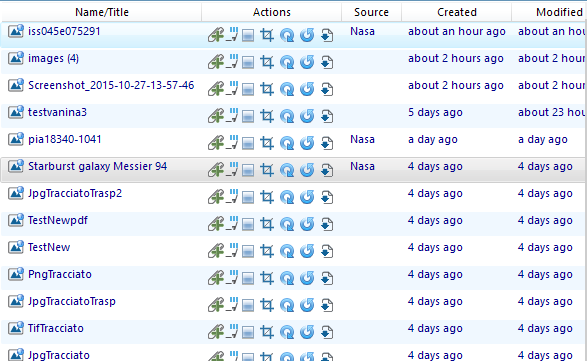Rotate PngTracciato clockwise

[x=287, y=278]
